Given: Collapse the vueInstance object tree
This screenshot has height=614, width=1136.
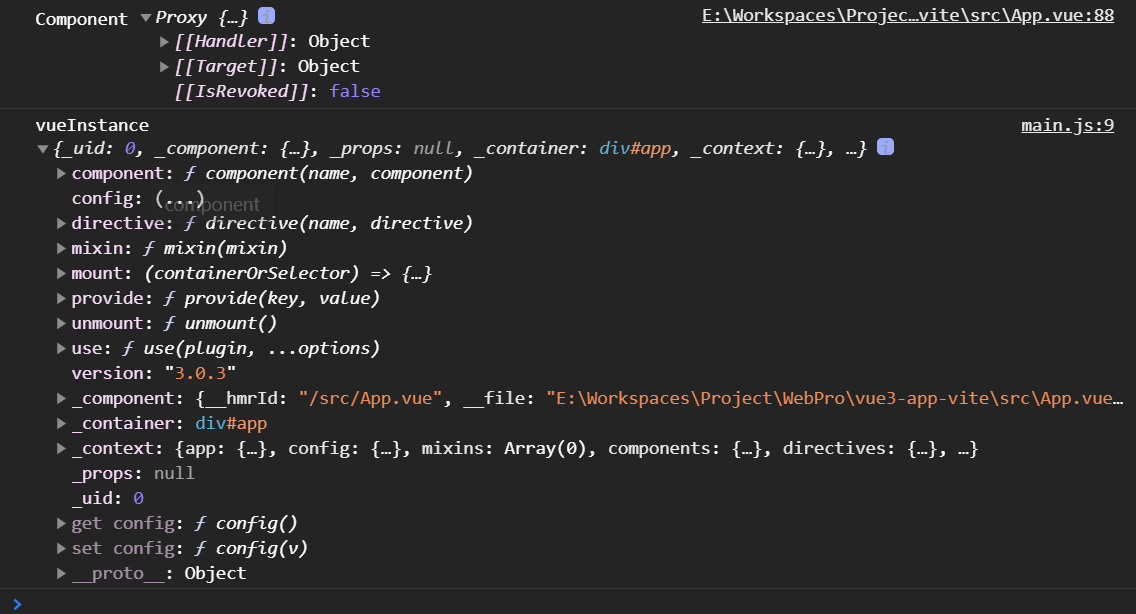Looking at the screenshot, I should pyautogui.click(x=42, y=149).
